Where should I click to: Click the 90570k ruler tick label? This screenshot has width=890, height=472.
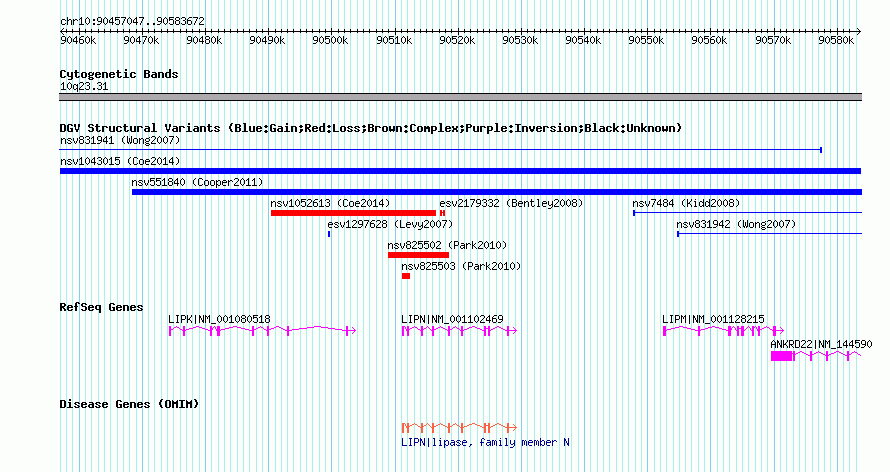click(x=773, y=40)
